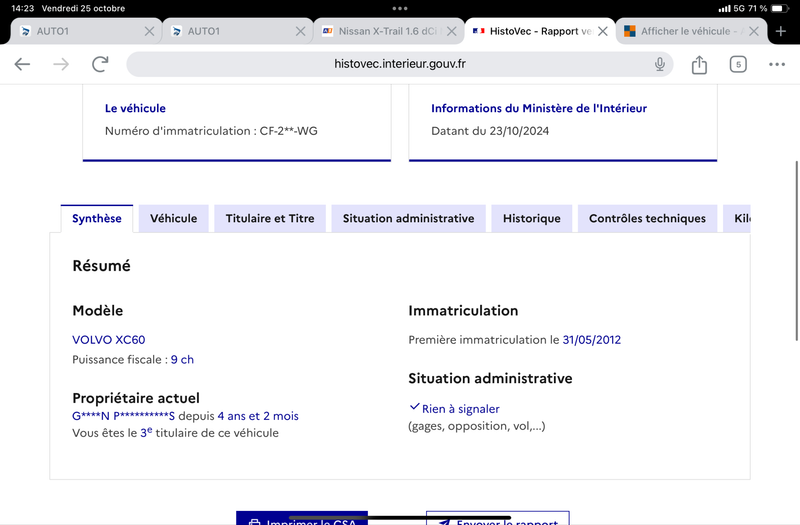Open the Situation administrative tab
This screenshot has width=800, height=525.
tap(408, 218)
